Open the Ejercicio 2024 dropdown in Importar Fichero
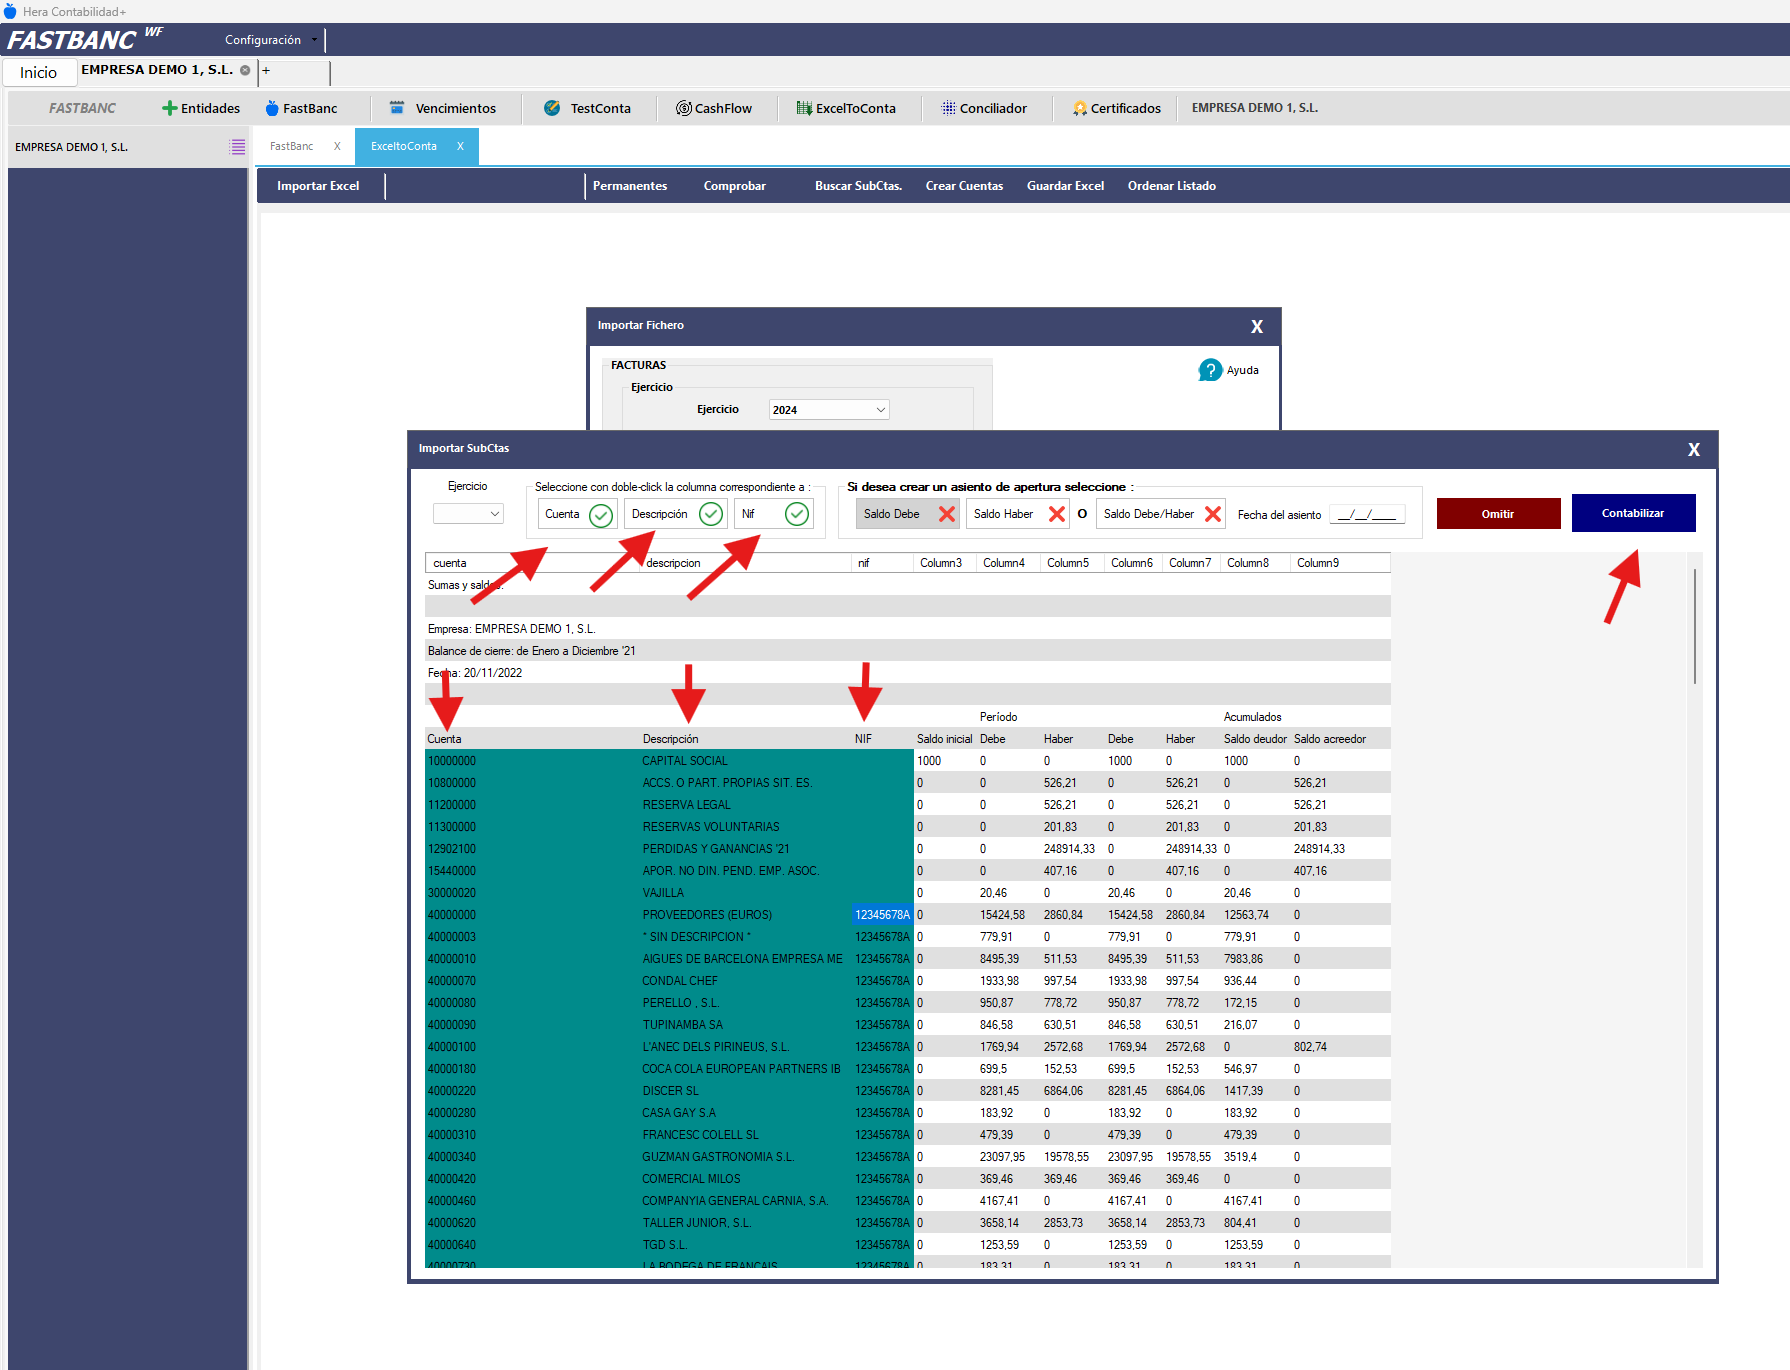1790x1370 pixels. pos(829,410)
